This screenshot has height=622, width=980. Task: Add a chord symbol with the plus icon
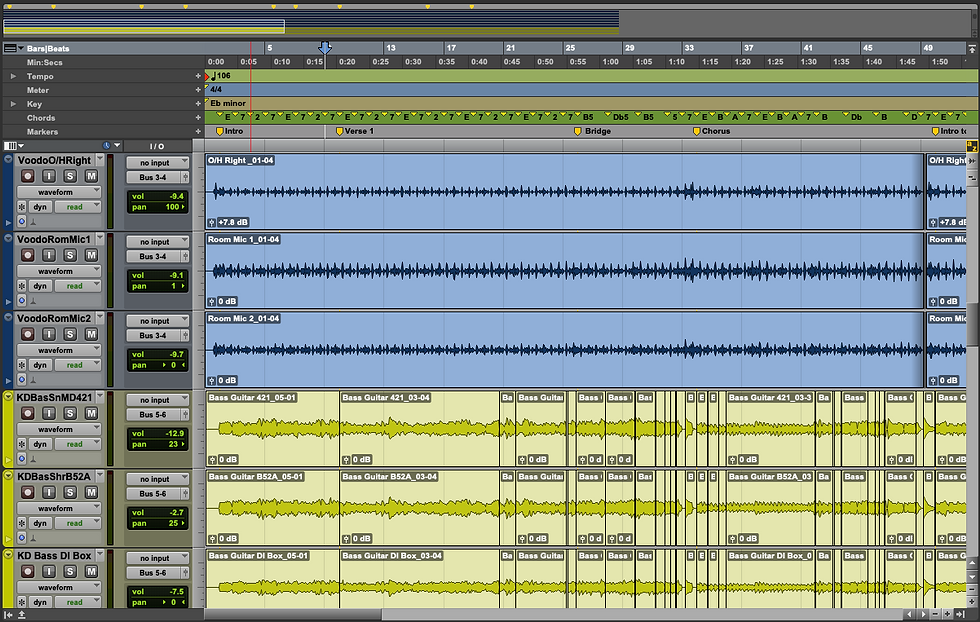pos(198,118)
